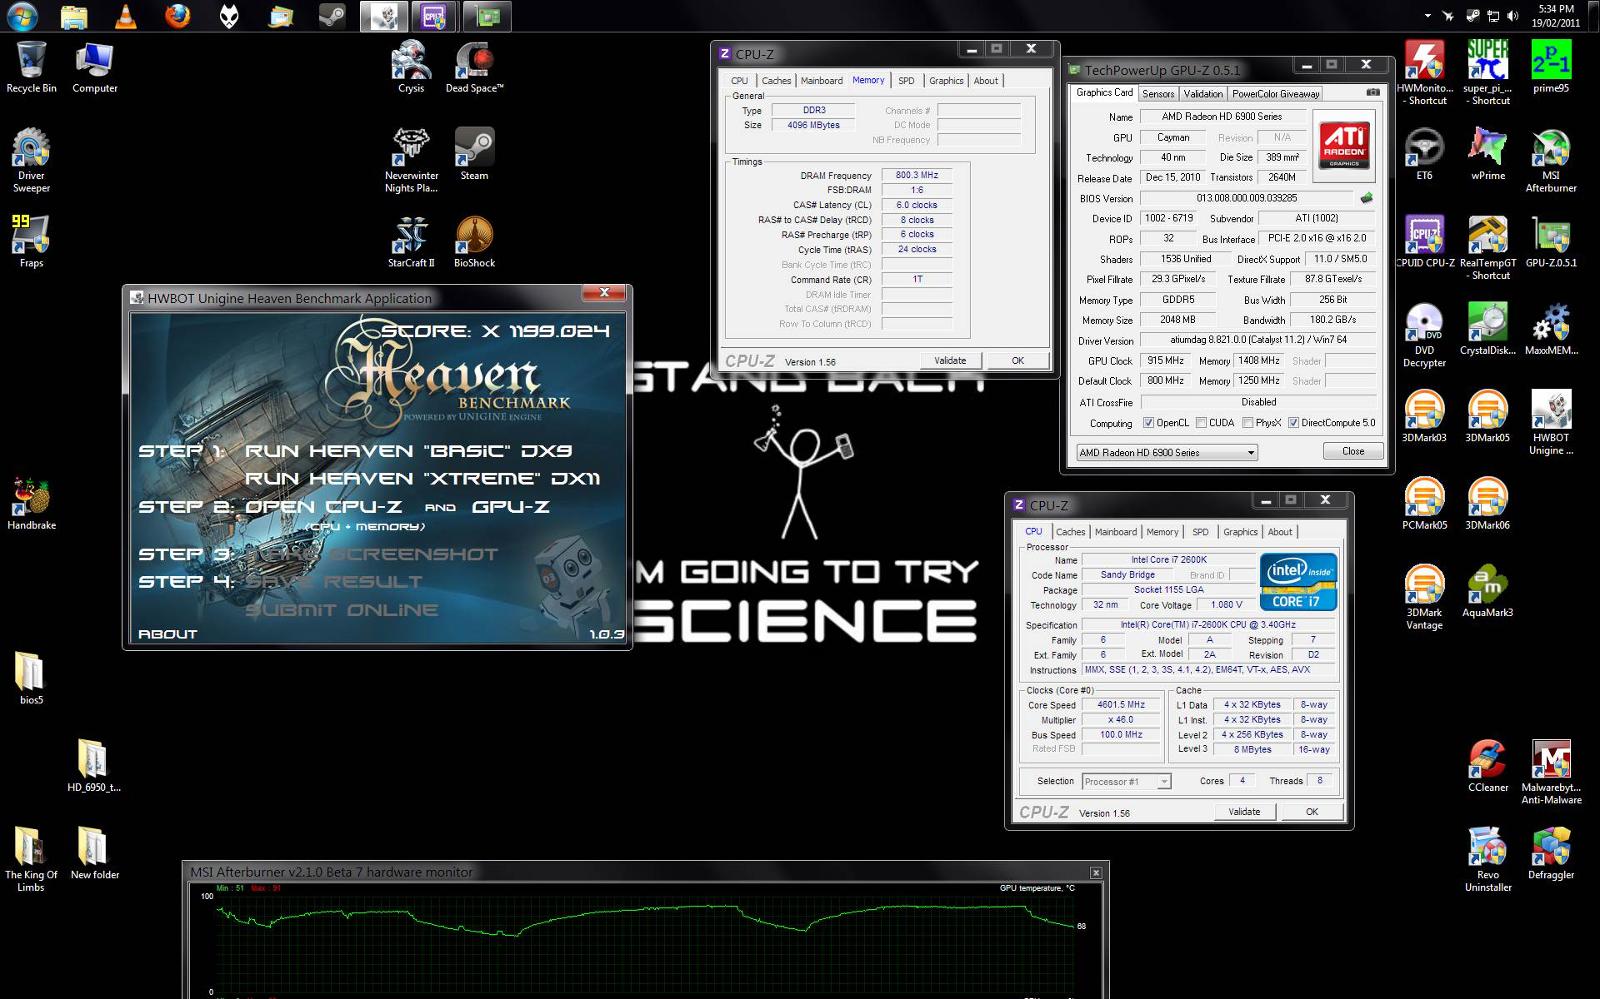Click Close button in GPU-Z
This screenshot has width=1600, height=999.
coord(1353,451)
